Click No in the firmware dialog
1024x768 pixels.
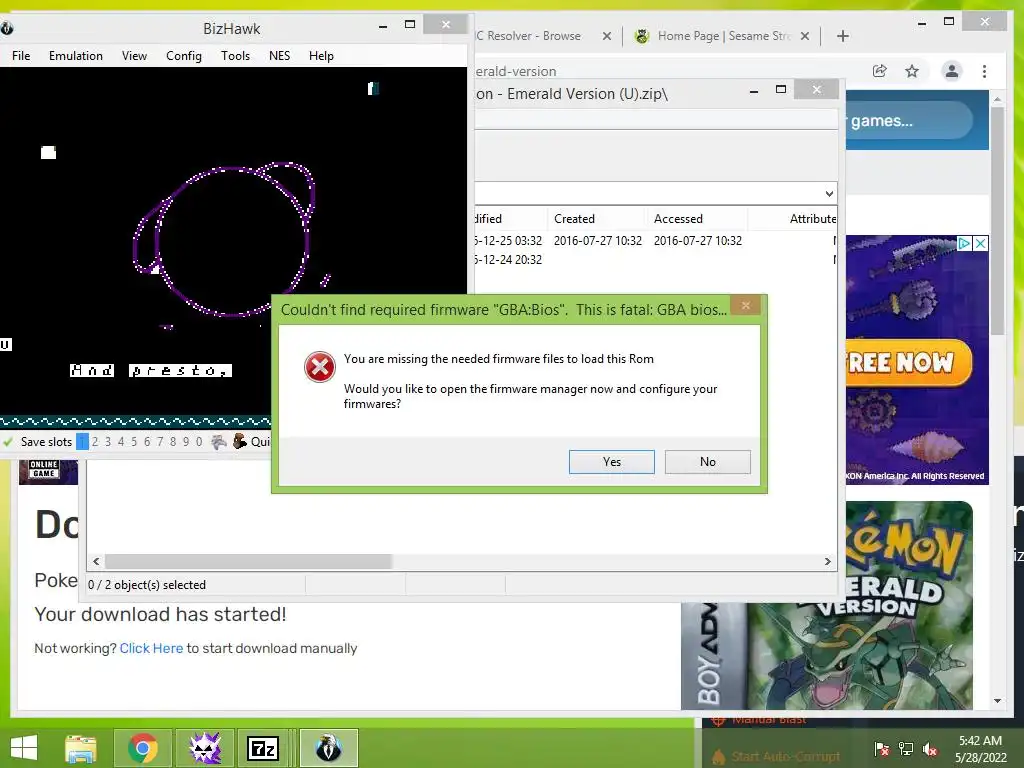pyautogui.click(x=707, y=462)
